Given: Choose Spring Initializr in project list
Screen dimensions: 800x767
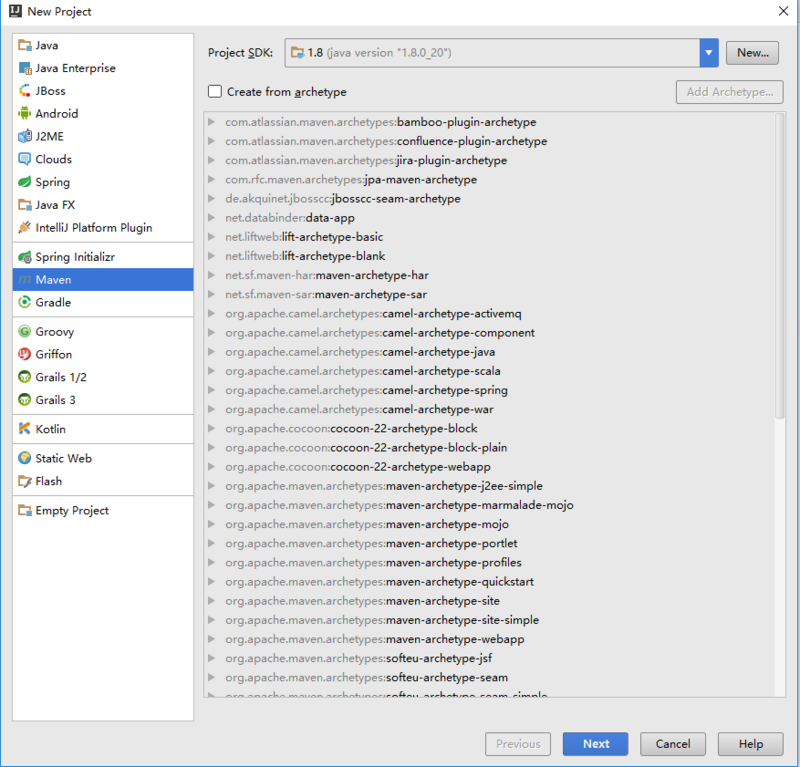Looking at the screenshot, I should click(x=103, y=257).
